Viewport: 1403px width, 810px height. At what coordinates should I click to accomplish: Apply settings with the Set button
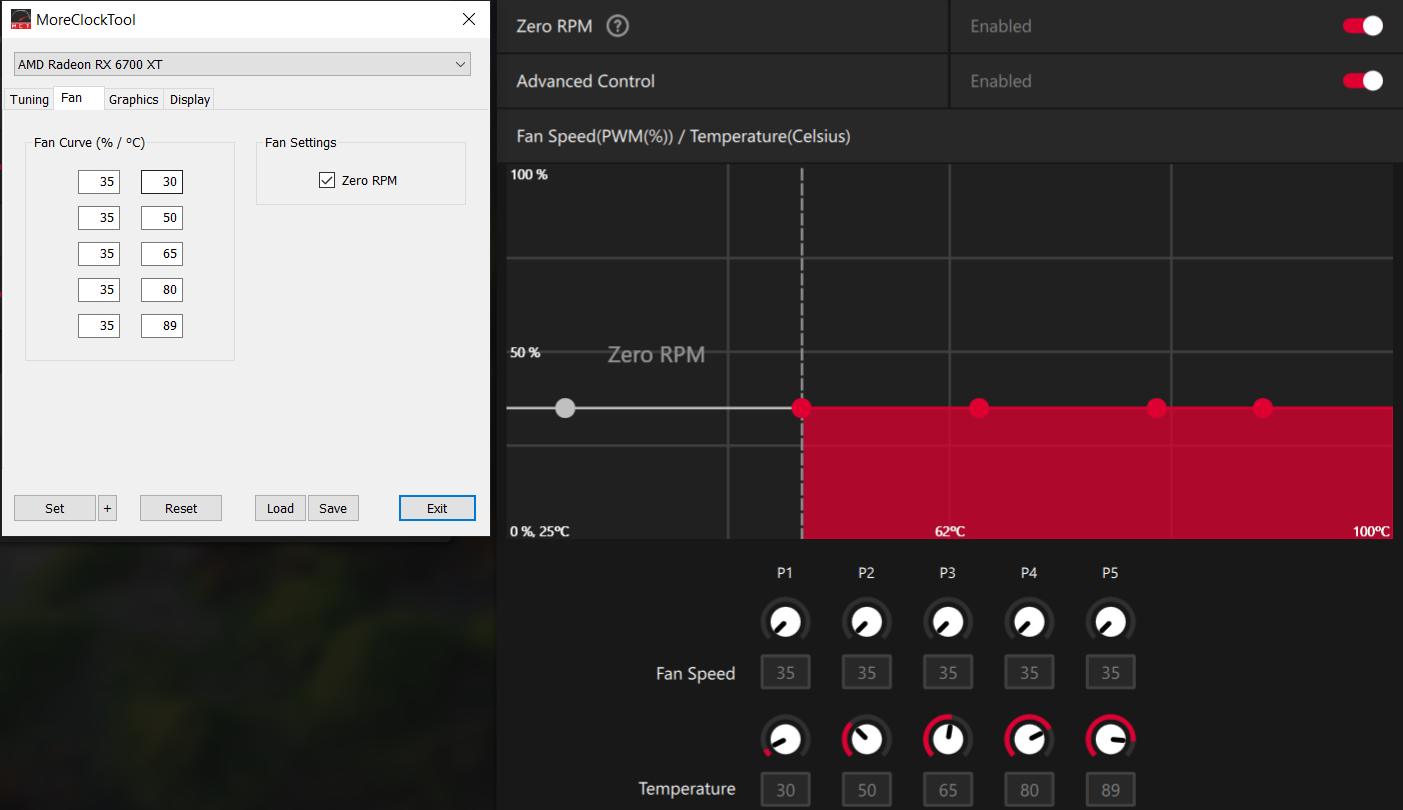coord(55,508)
